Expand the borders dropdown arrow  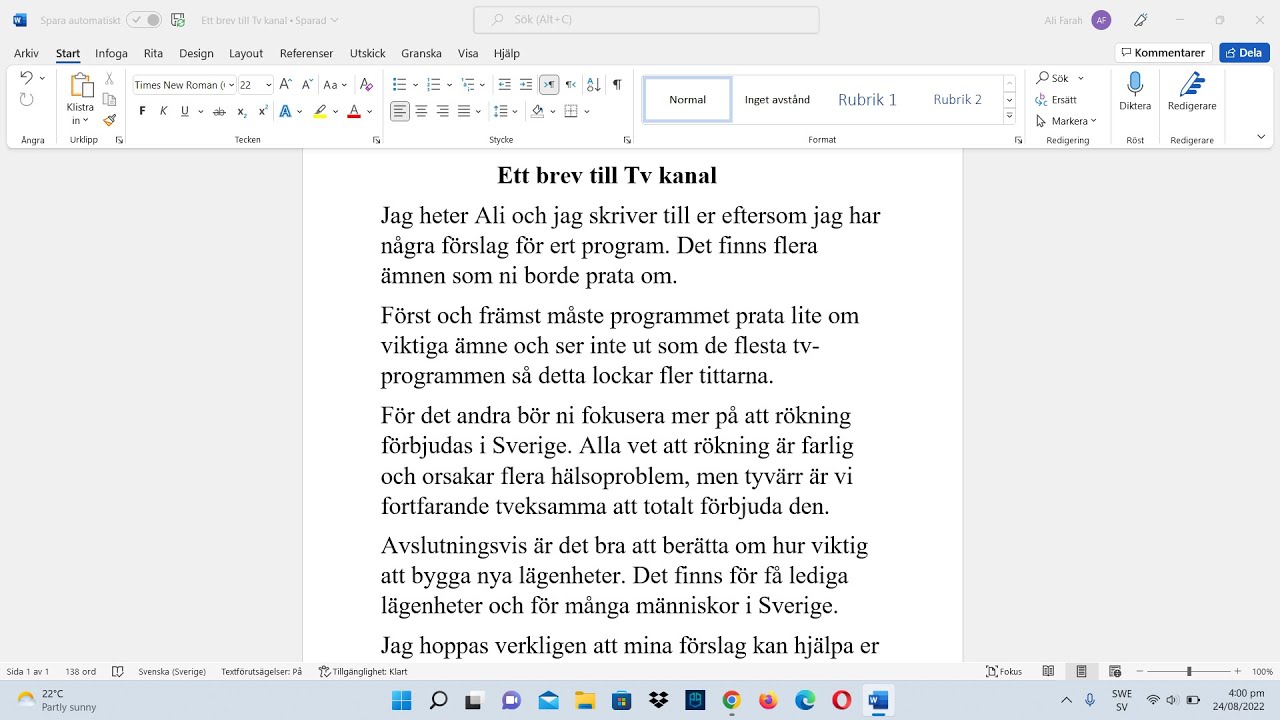(587, 111)
